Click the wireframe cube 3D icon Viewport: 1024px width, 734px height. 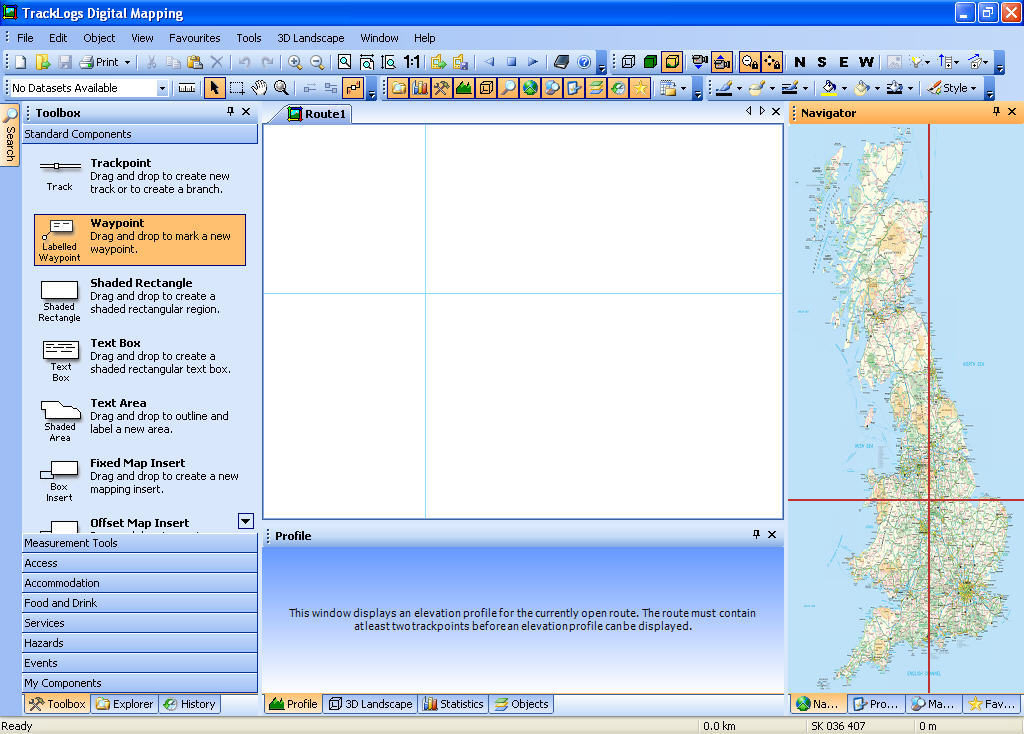click(x=628, y=62)
